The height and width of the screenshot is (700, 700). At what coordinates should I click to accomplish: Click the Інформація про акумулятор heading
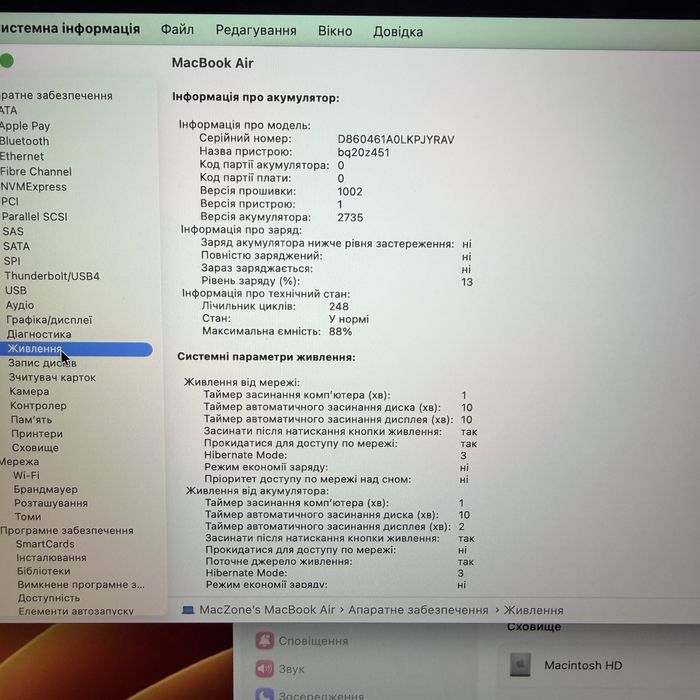point(256,97)
